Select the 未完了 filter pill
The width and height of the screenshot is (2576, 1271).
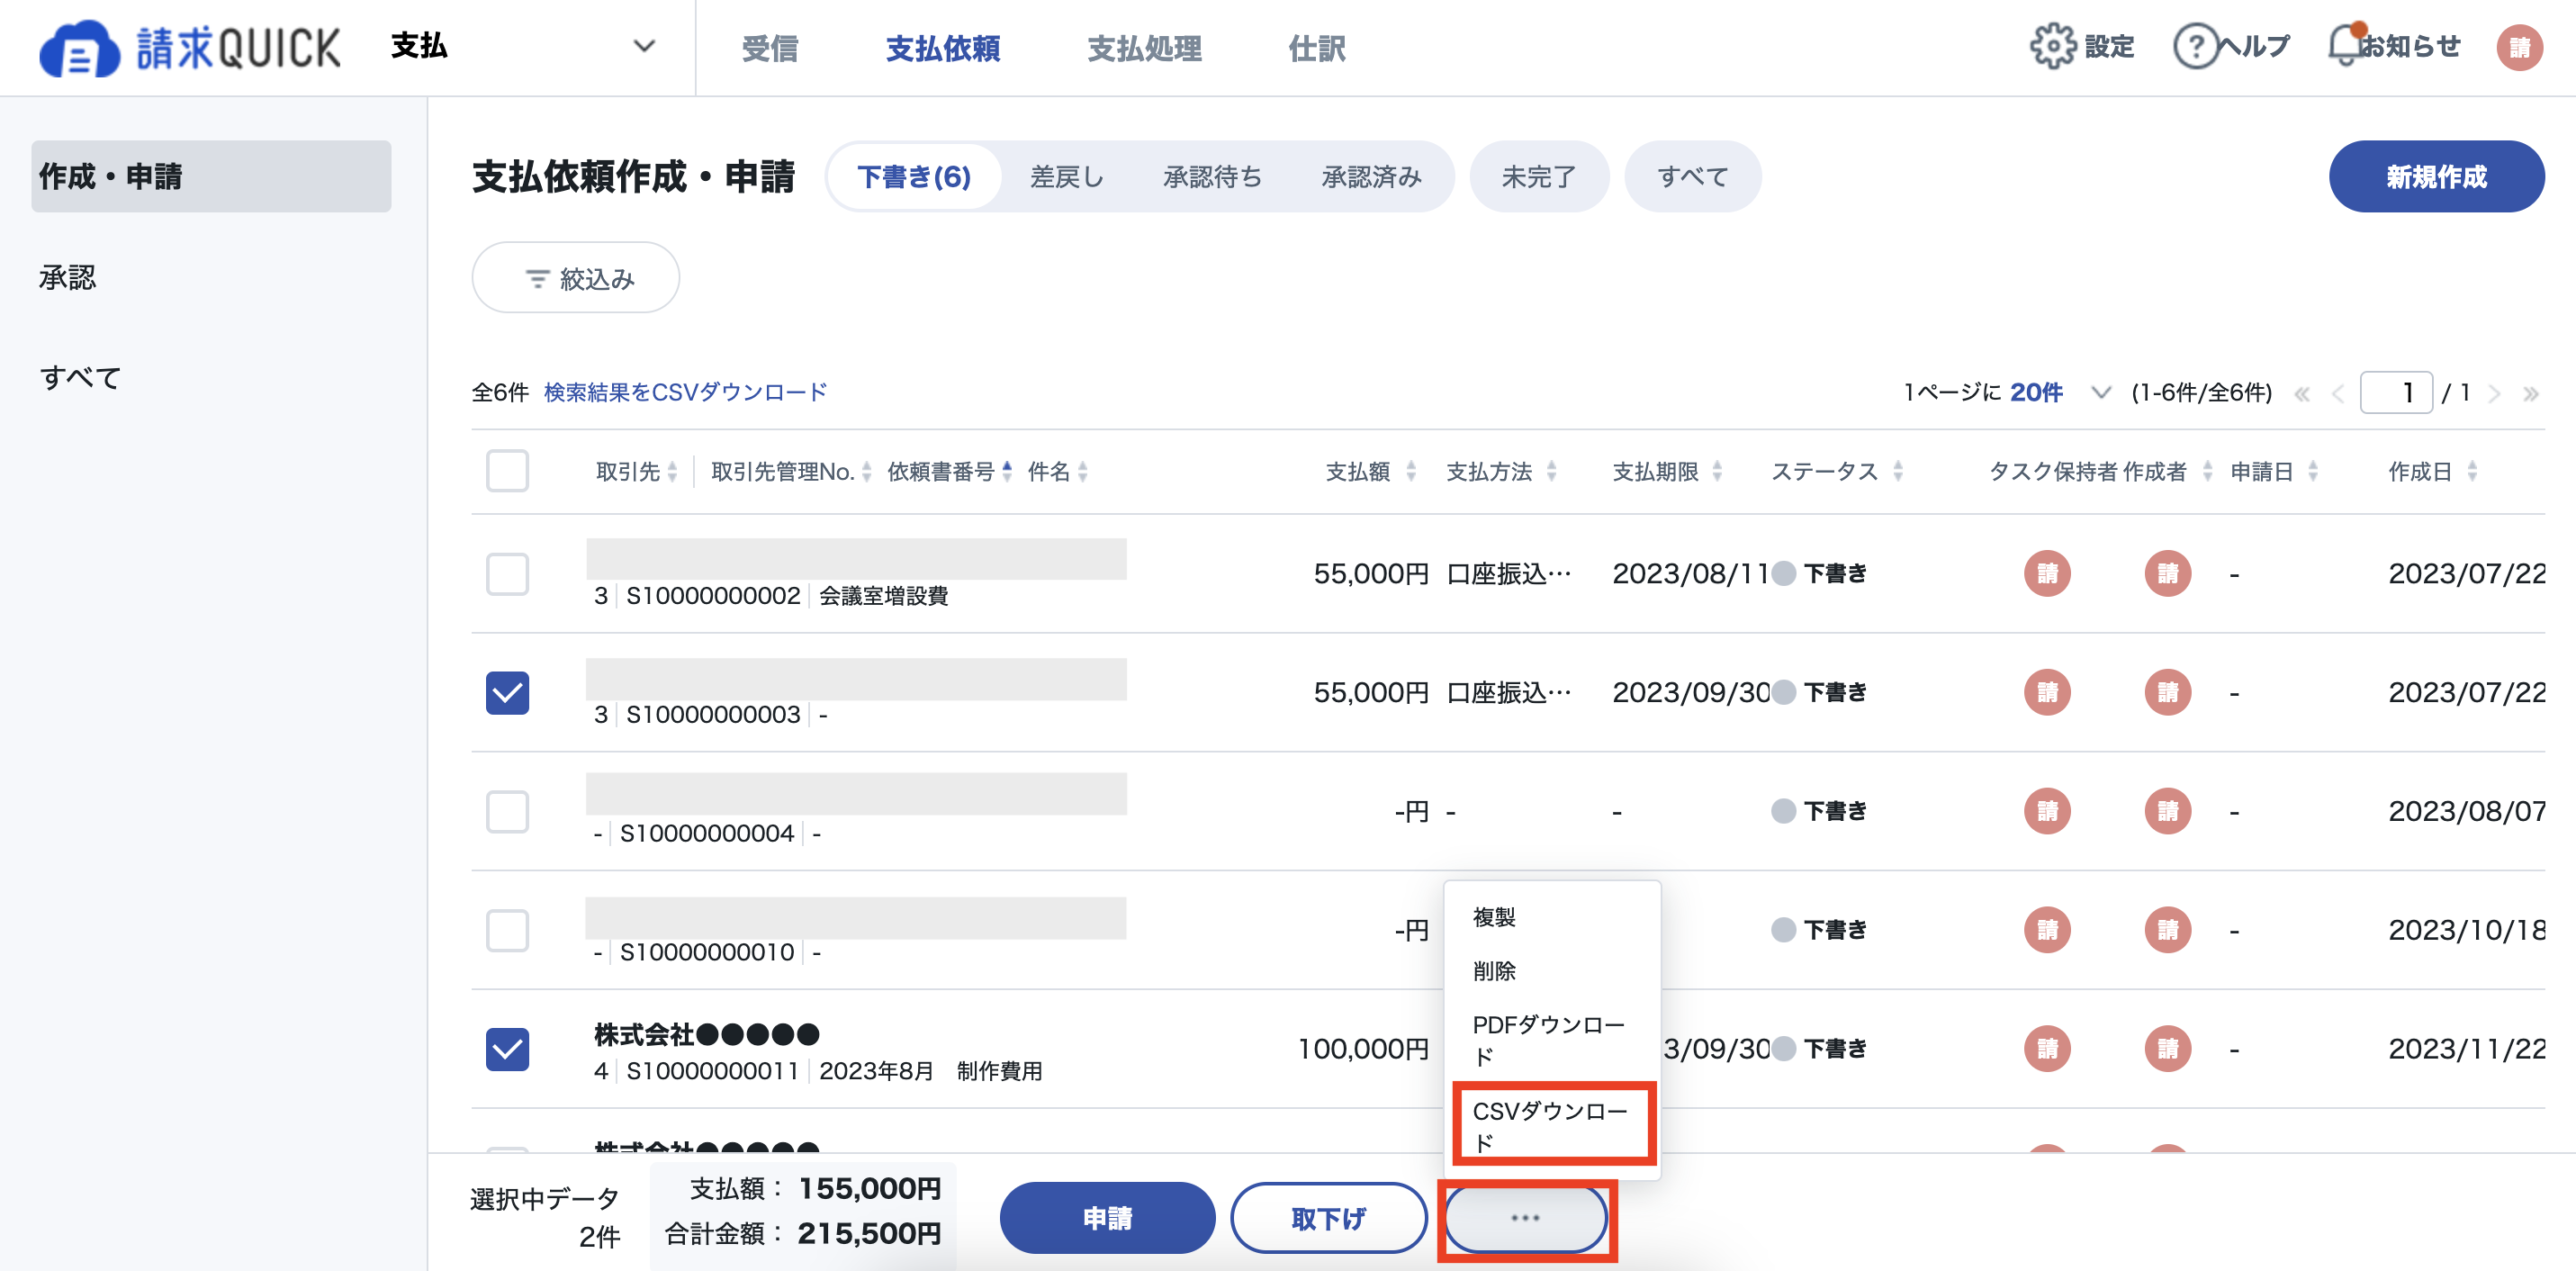coord(1539,176)
